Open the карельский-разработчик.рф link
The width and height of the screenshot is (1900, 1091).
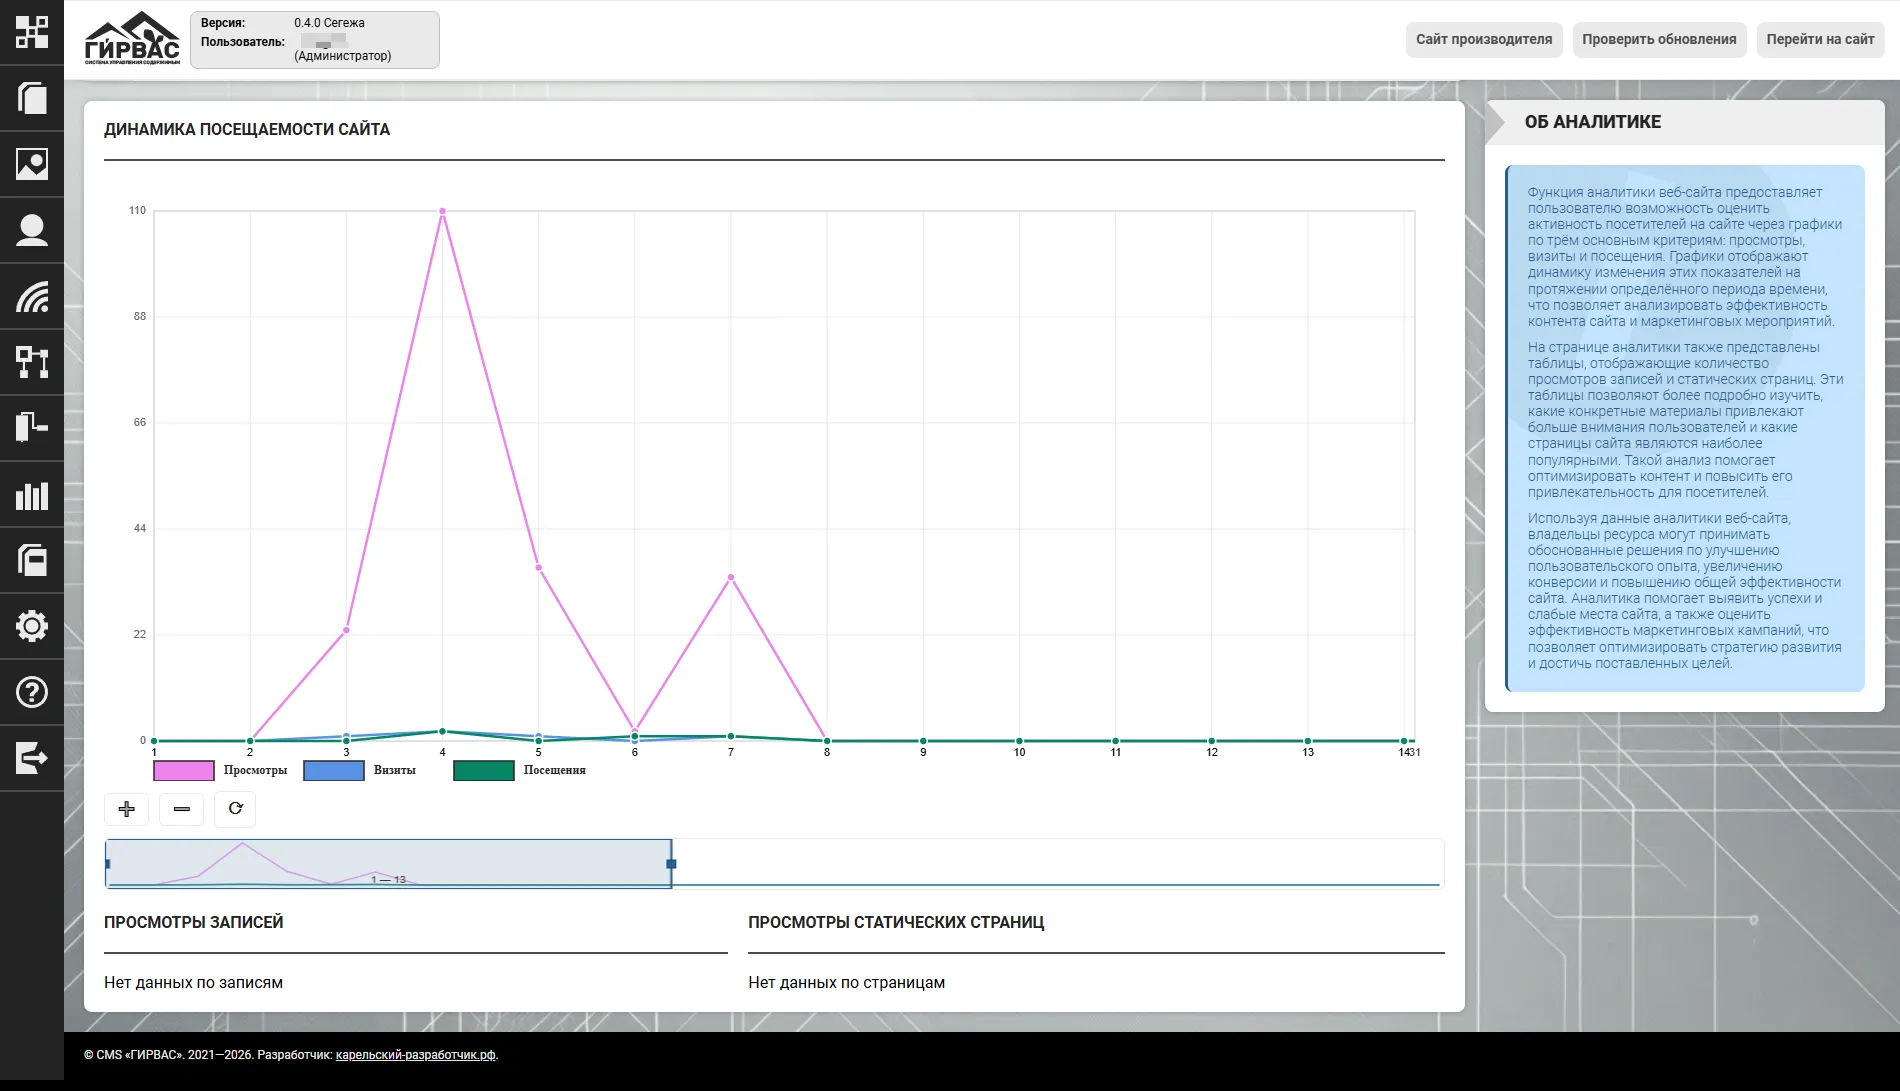[415, 1055]
